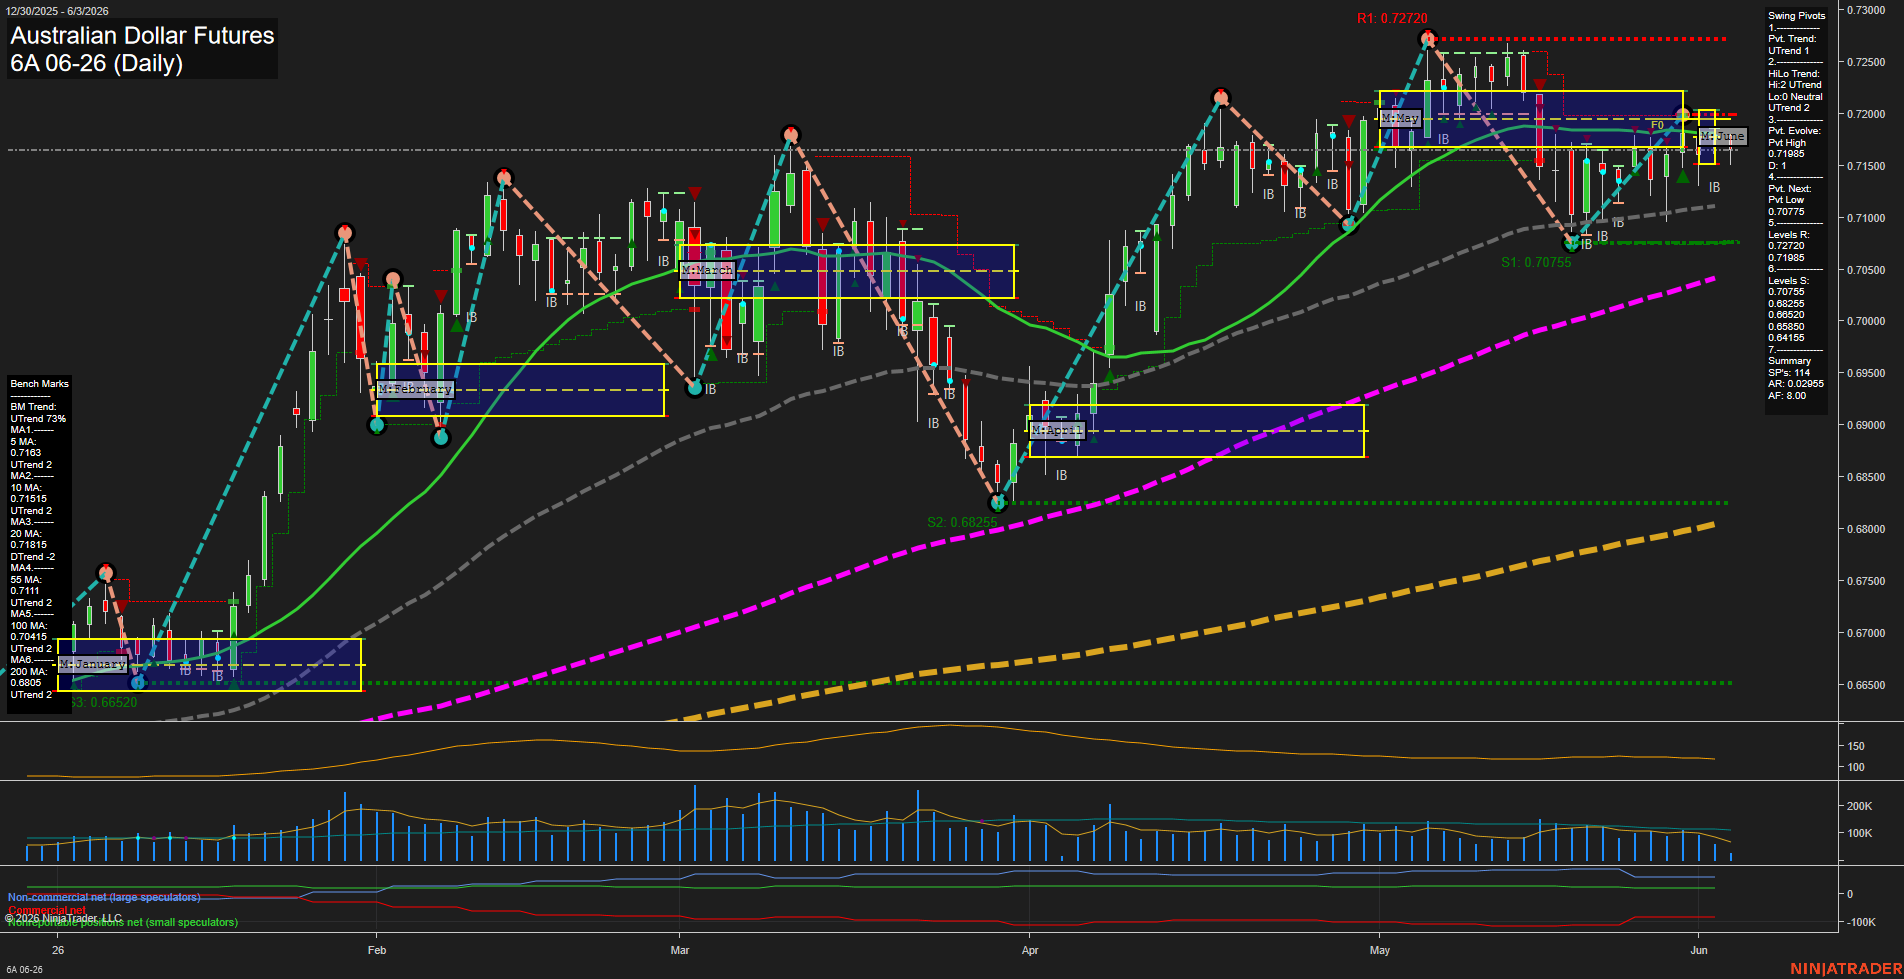The height and width of the screenshot is (979, 1904).
Task: Click the Pvt Low 0.70775 value
Action: point(1786,211)
